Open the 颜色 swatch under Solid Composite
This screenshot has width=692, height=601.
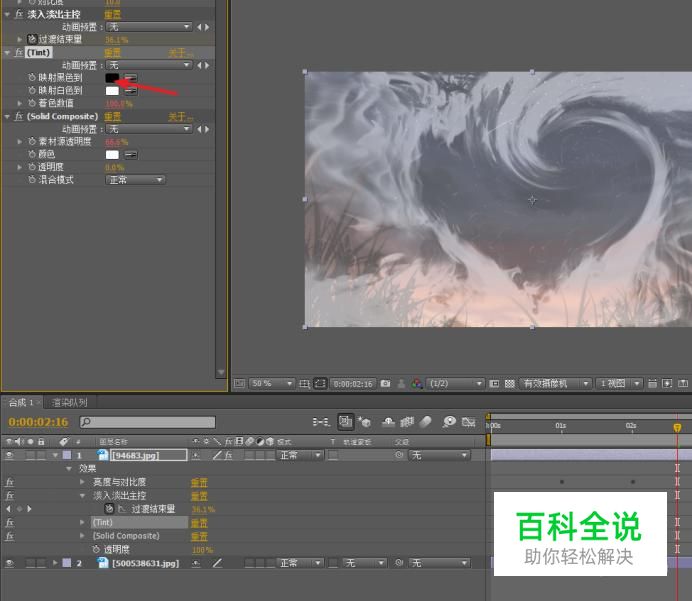[x=112, y=155]
